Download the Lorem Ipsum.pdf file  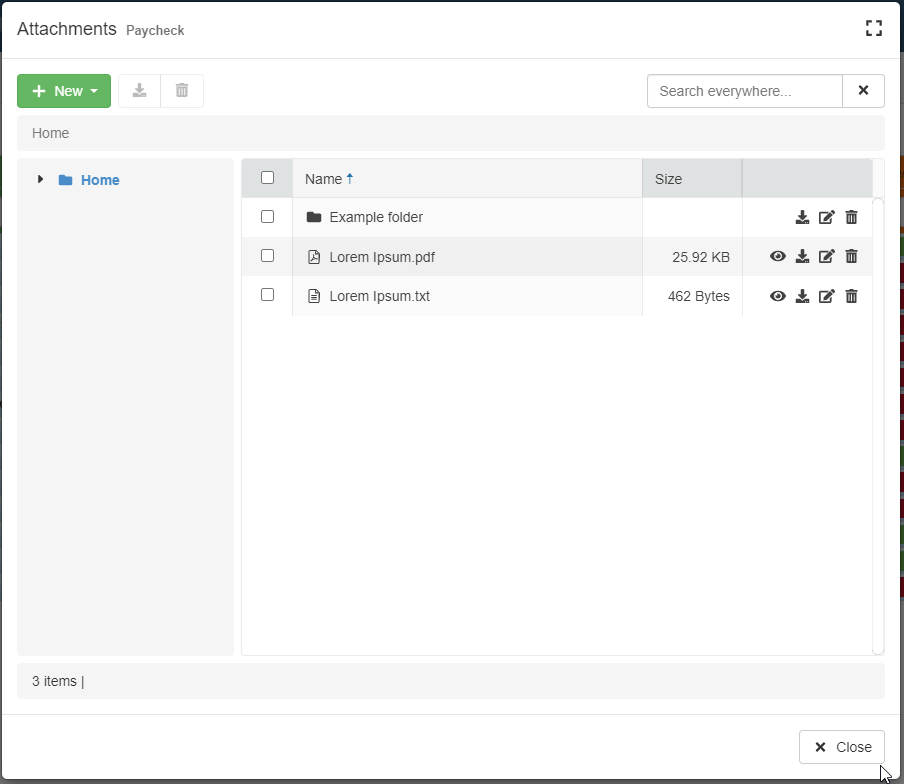[x=802, y=256]
